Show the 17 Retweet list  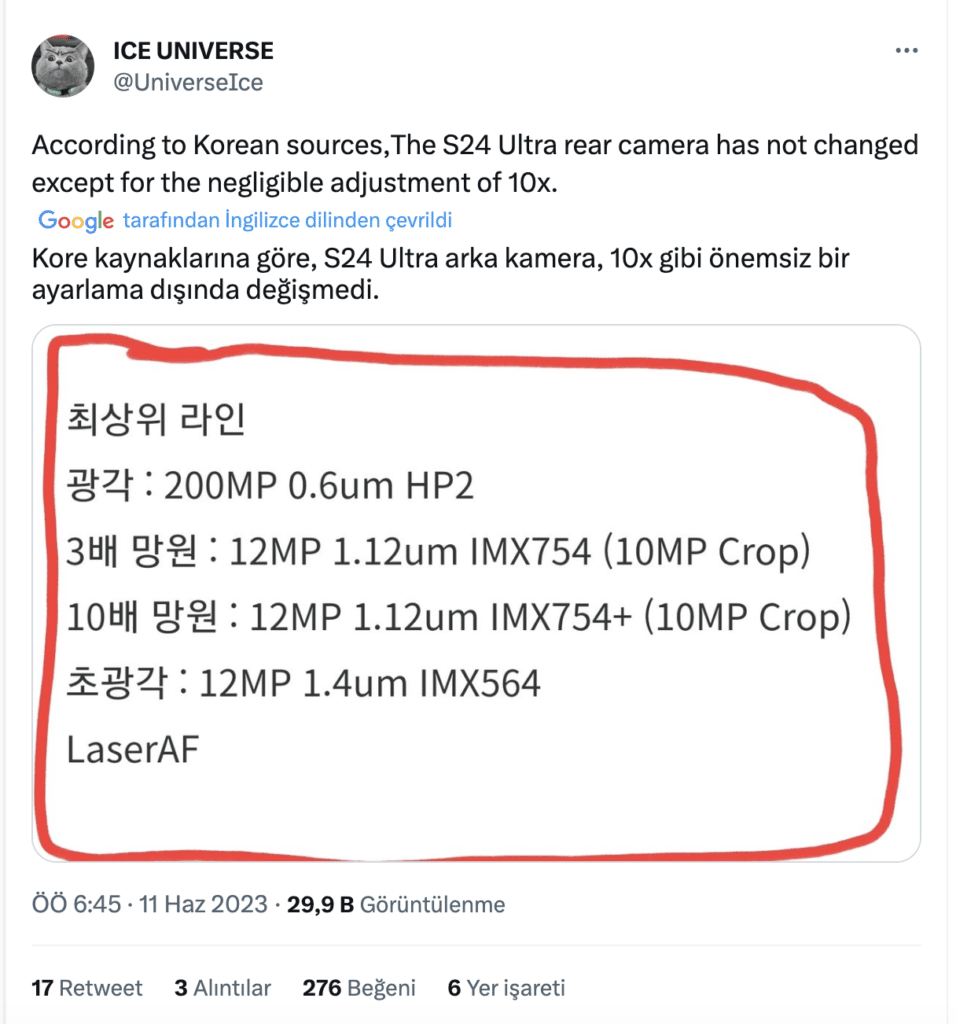pyautogui.click(x=87, y=988)
